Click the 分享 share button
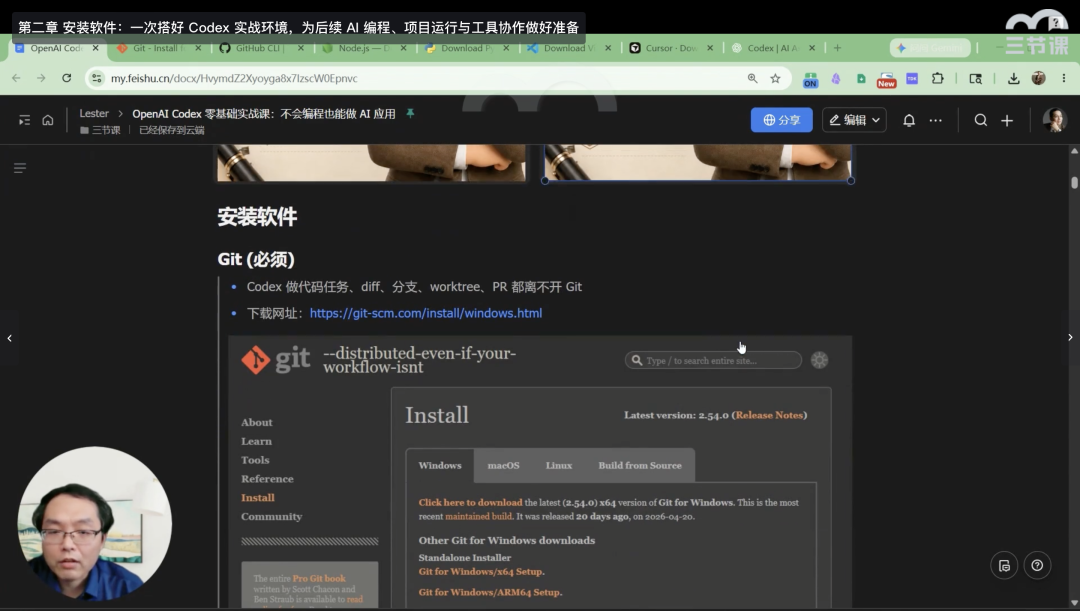The width and height of the screenshot is (1080, 611). pyautogui.click(x=782, y=121)
